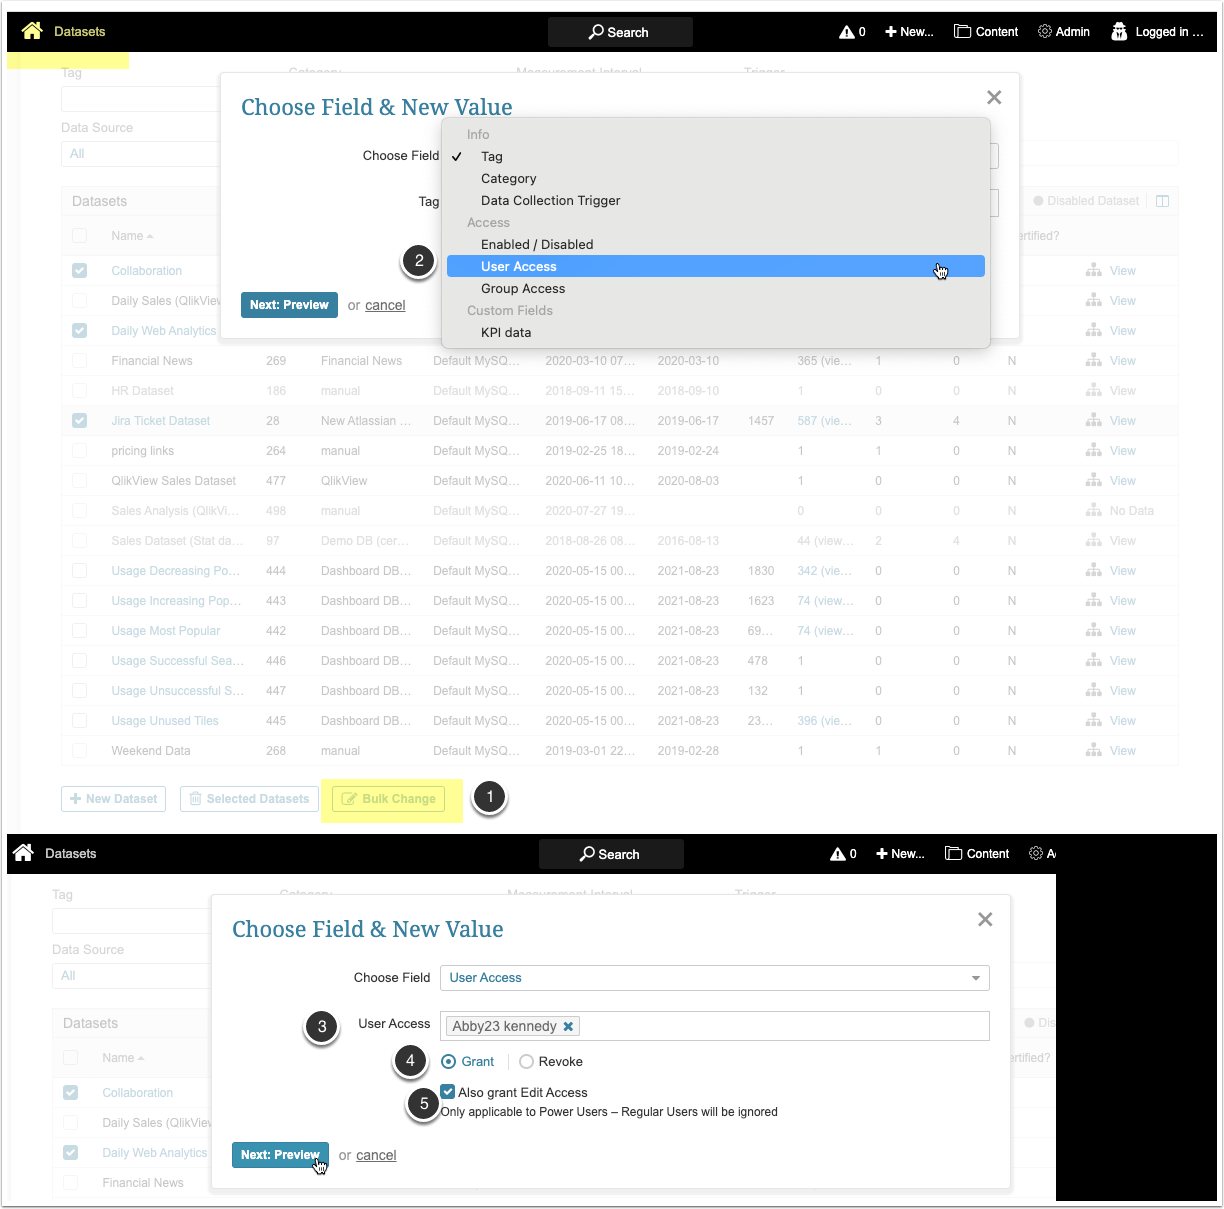Toggle Weekend Data row checkbox

pyautogui.click(x=80, y=750)
